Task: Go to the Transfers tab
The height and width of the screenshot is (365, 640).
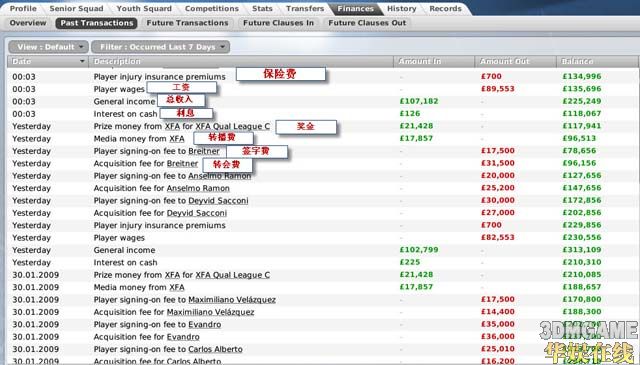Action: pos(305,9)
